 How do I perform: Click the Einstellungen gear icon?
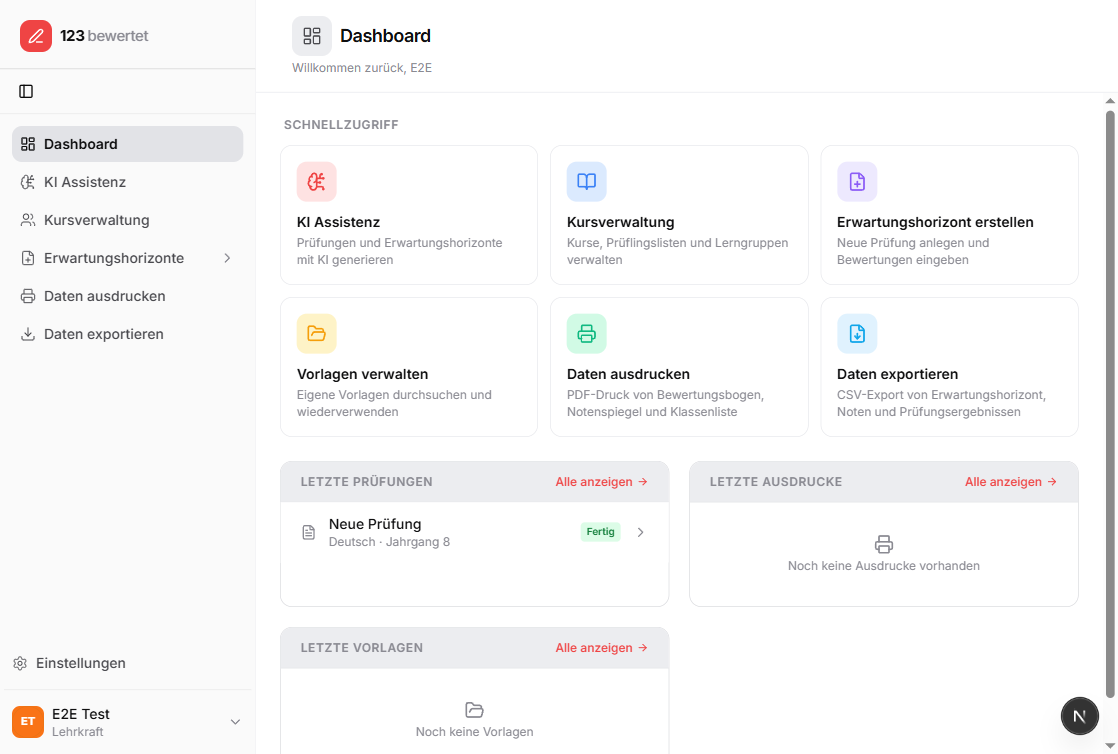(20, 663)
